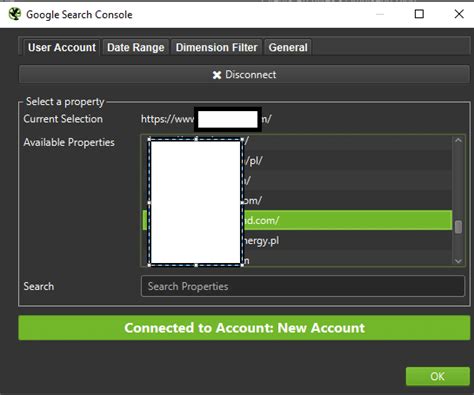
Task: Maximize the Google Search Console window
Action: pyautogui.click(x=419, y=14)
